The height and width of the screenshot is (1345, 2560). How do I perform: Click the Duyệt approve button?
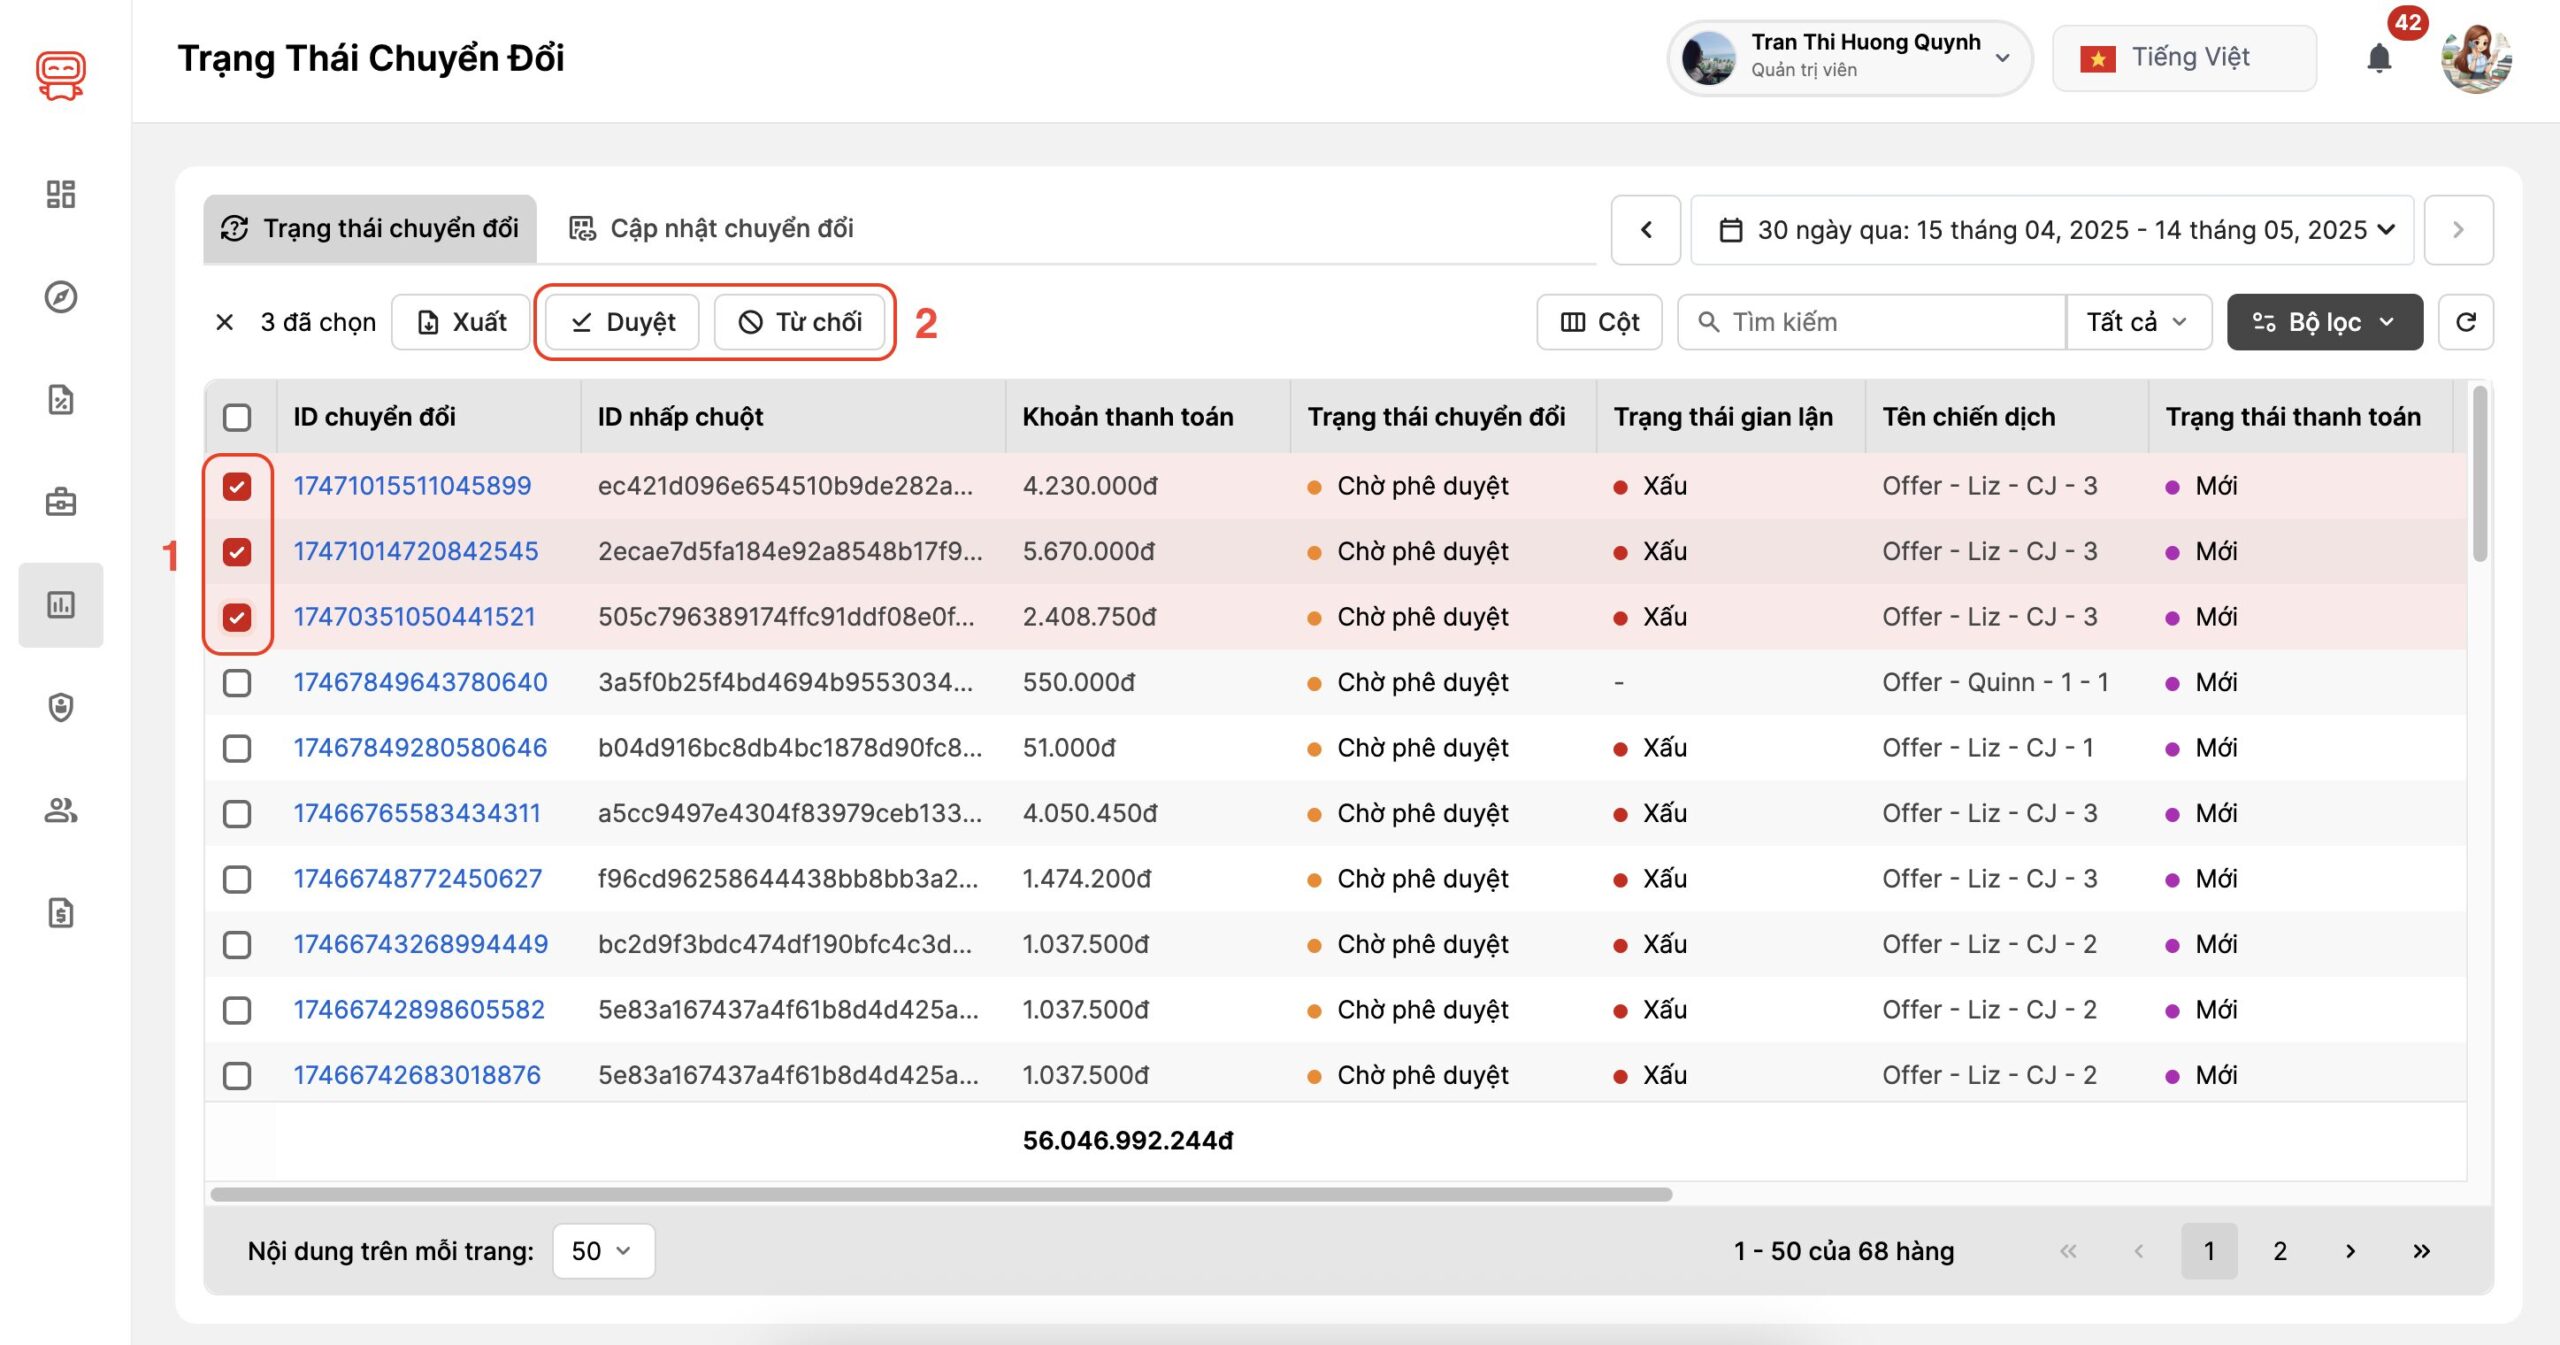tap(622, 322)
